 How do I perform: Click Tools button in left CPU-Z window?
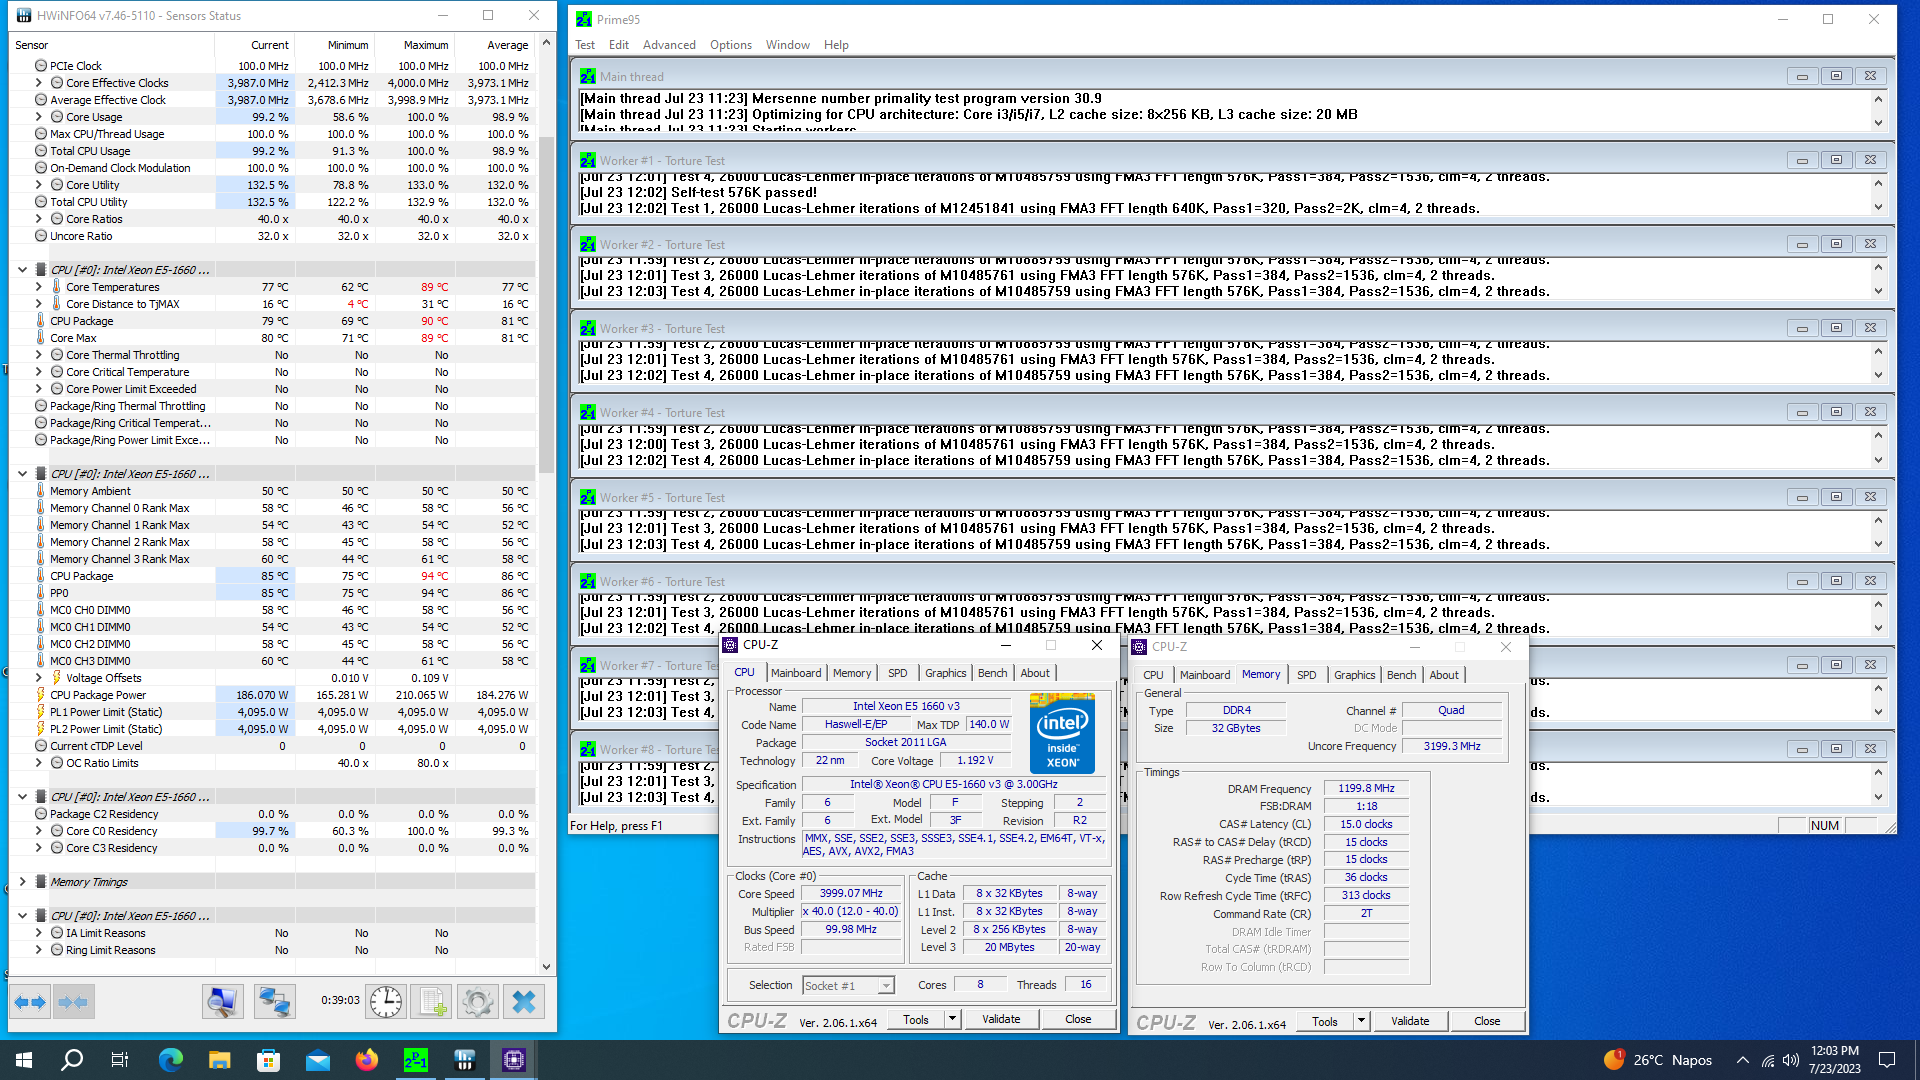point(916,1019)
